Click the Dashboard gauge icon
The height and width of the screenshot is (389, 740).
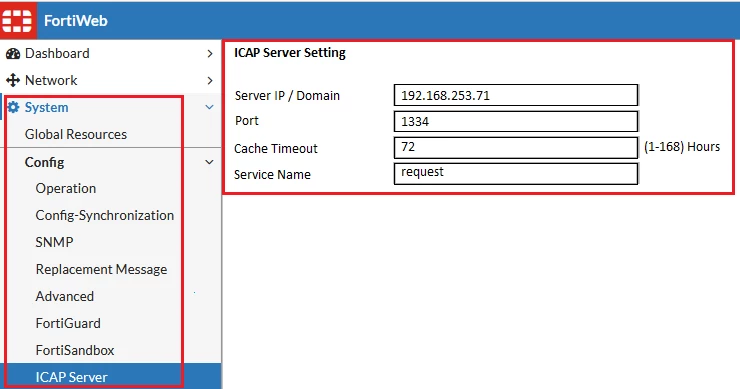tap(13, 53)
